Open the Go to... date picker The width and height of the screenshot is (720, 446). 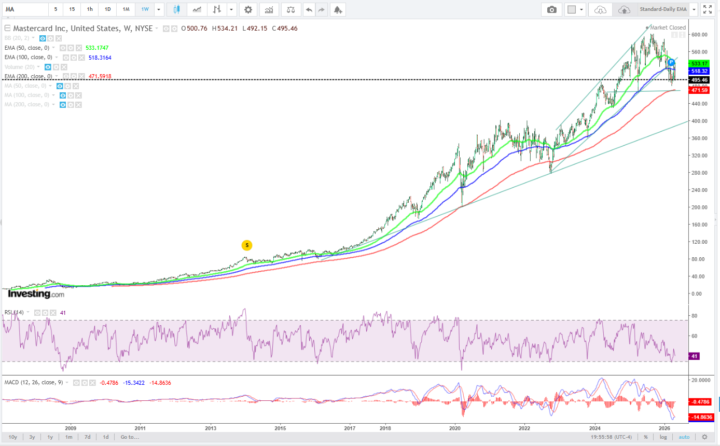point(130,437)
